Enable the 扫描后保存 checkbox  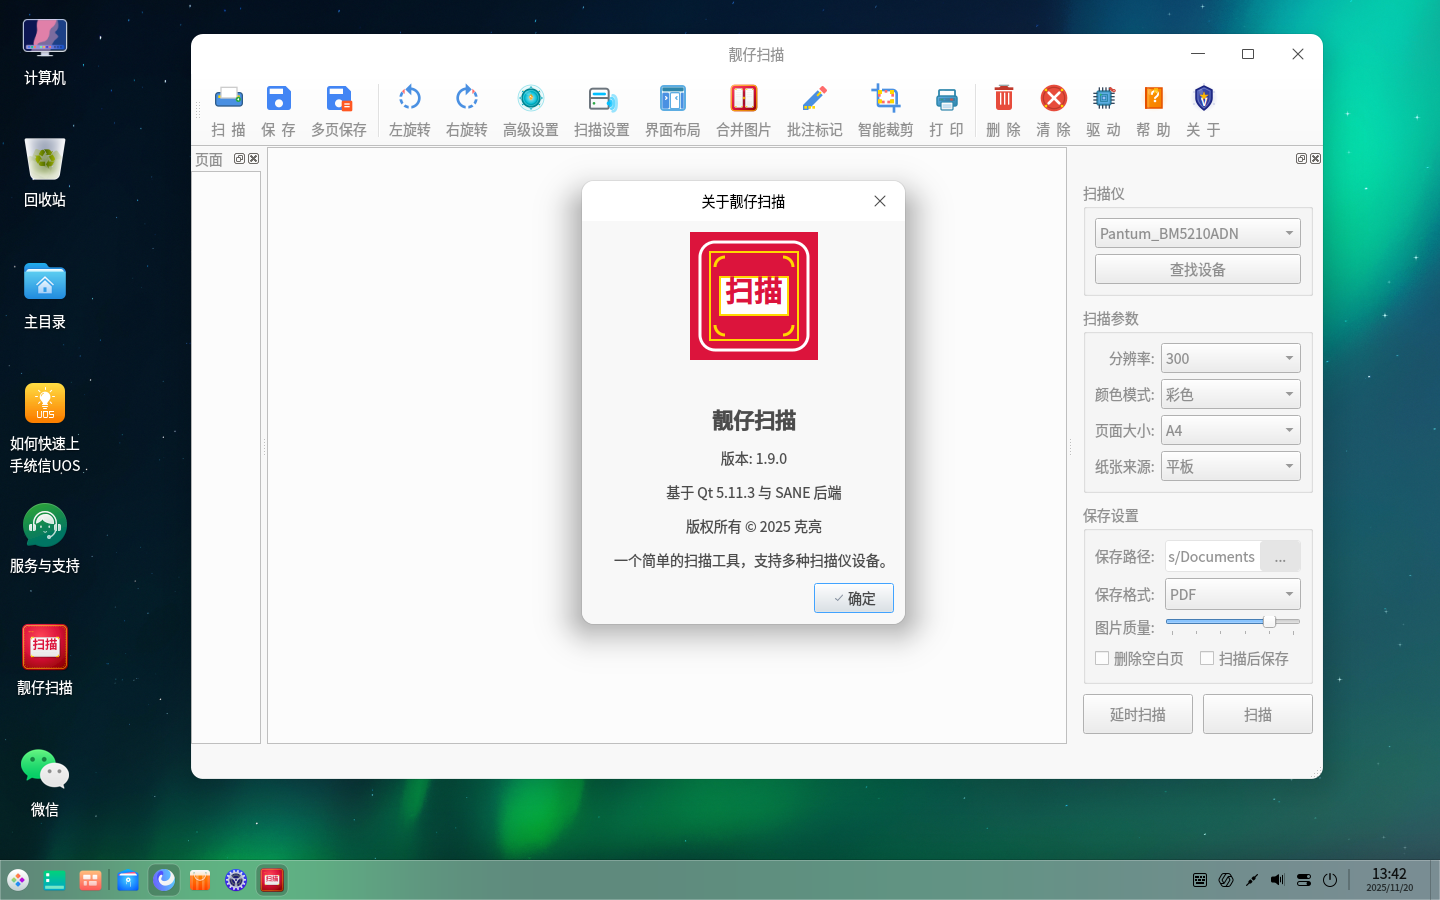tap(1207, 658)
